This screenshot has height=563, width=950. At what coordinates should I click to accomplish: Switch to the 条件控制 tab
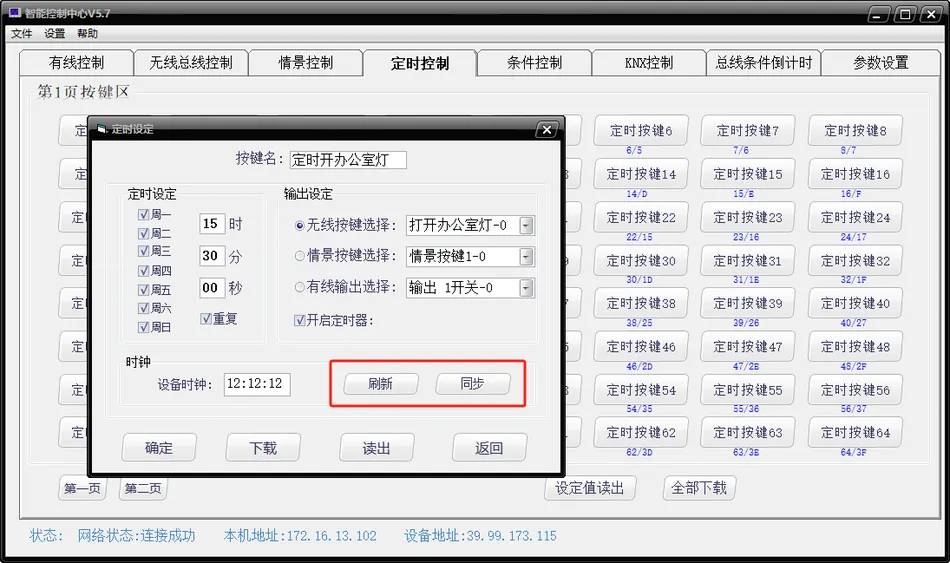(x=534, y=62)
